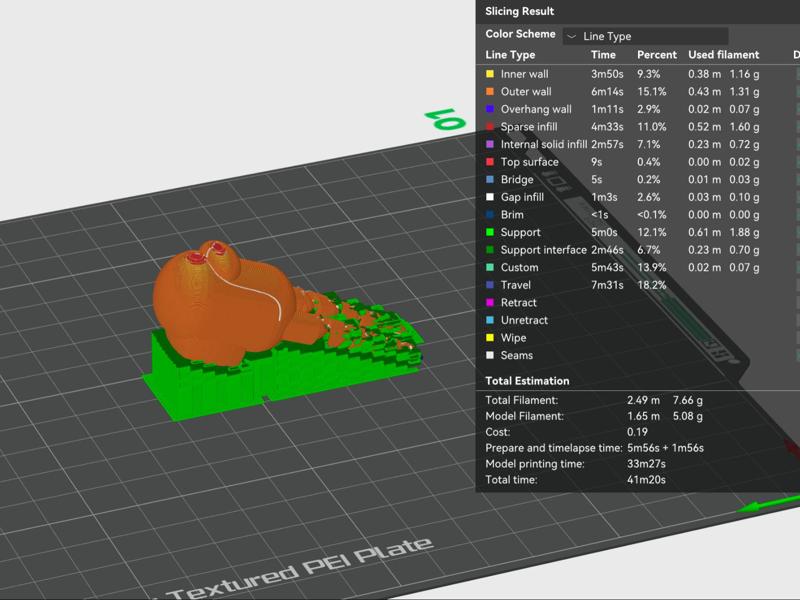Select the Gap infill entry

tap(522, 197)
